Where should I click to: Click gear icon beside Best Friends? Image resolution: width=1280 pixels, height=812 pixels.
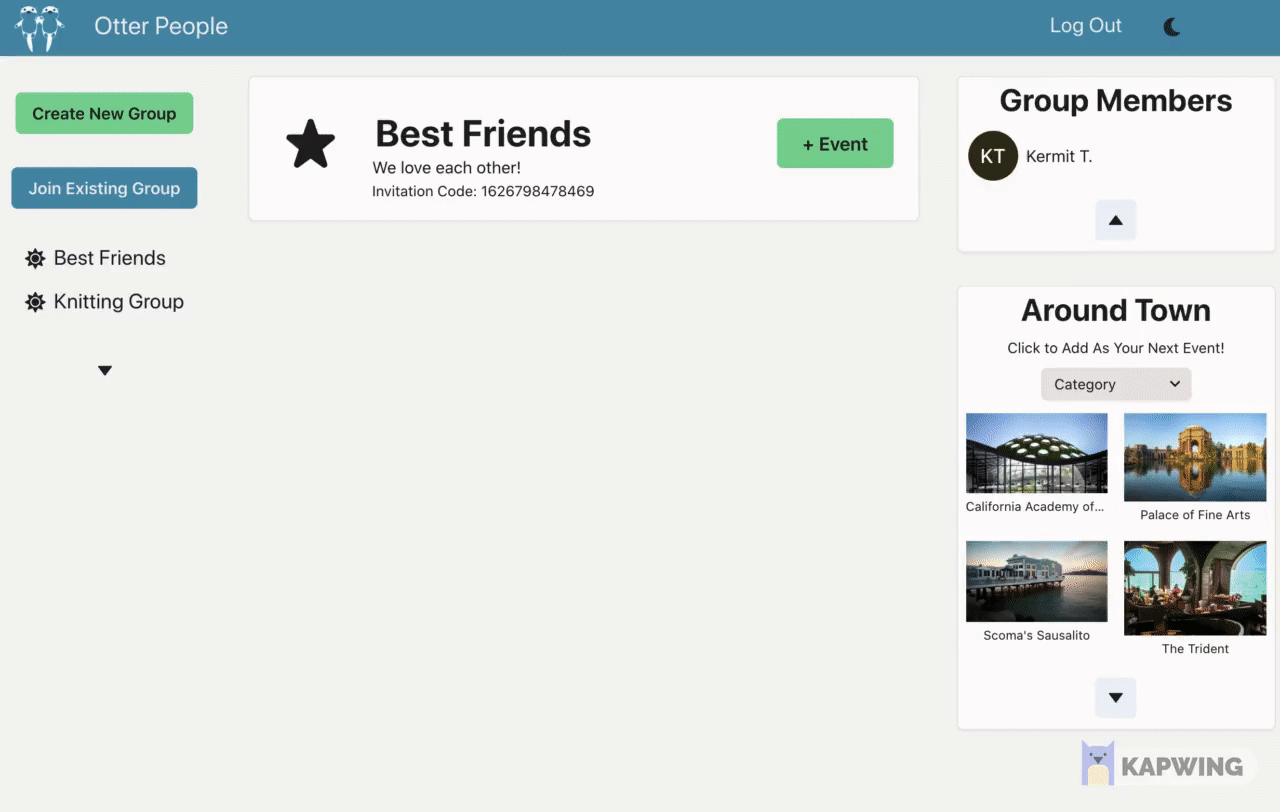(x=35, y=259)
